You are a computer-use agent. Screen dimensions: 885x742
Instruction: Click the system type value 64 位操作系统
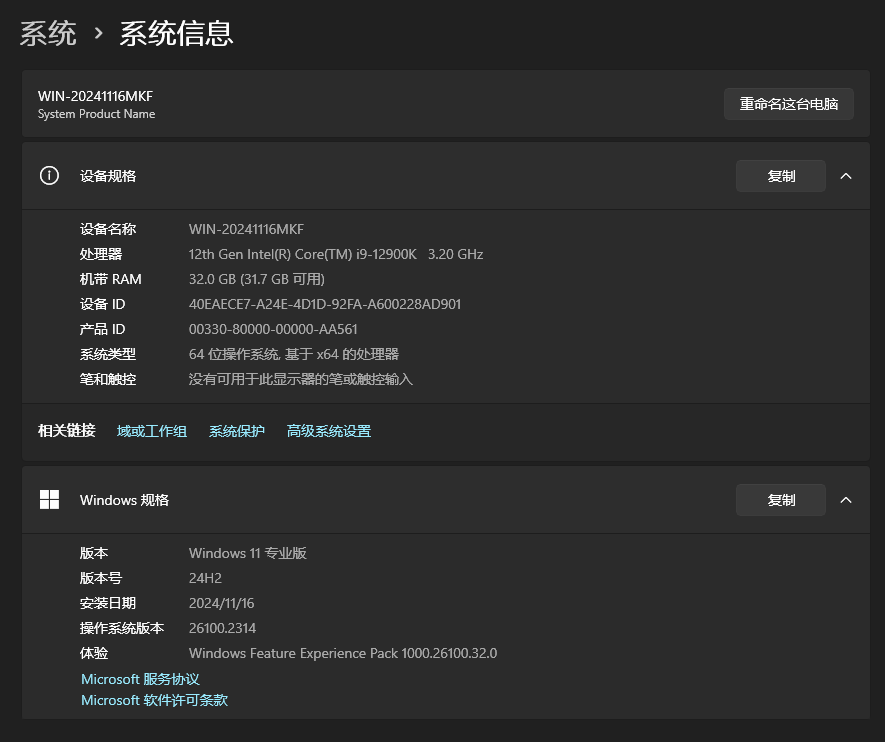click(293, 354)
